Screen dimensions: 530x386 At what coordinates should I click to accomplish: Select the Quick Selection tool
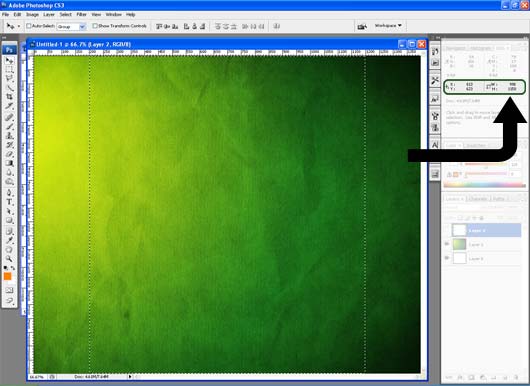(x=9, y=88)
